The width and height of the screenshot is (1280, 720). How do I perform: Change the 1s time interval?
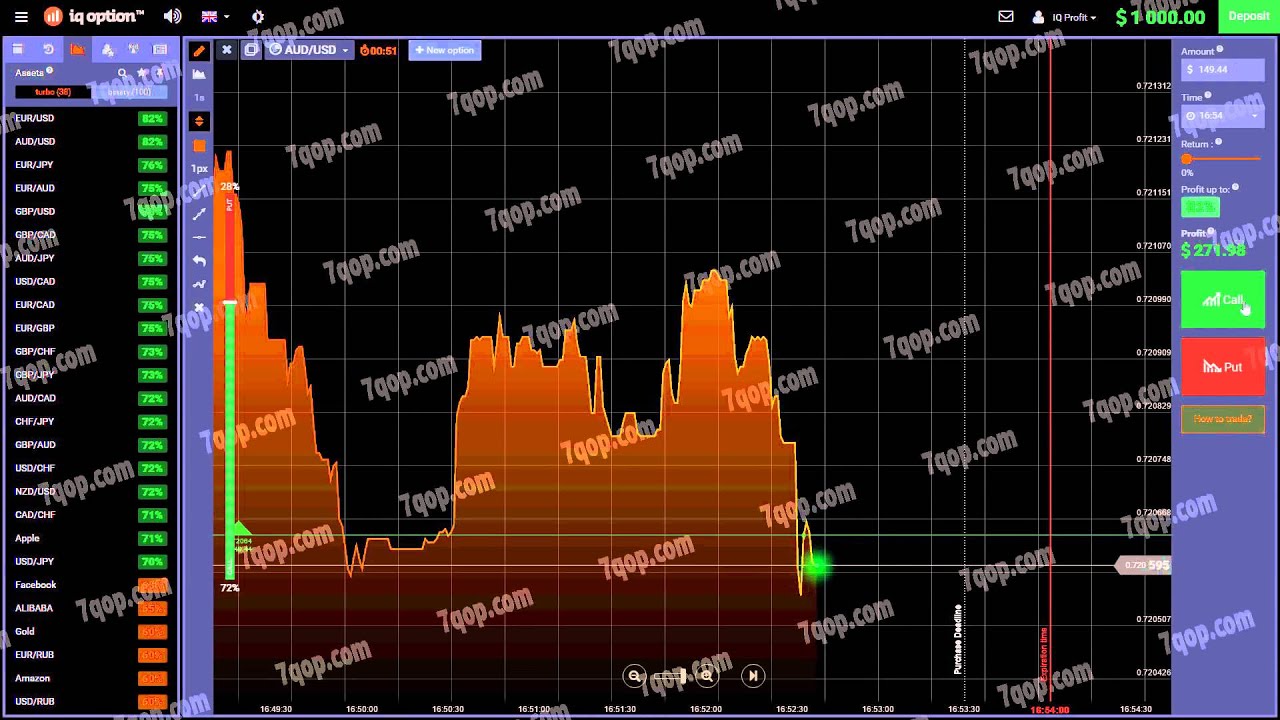199,98
